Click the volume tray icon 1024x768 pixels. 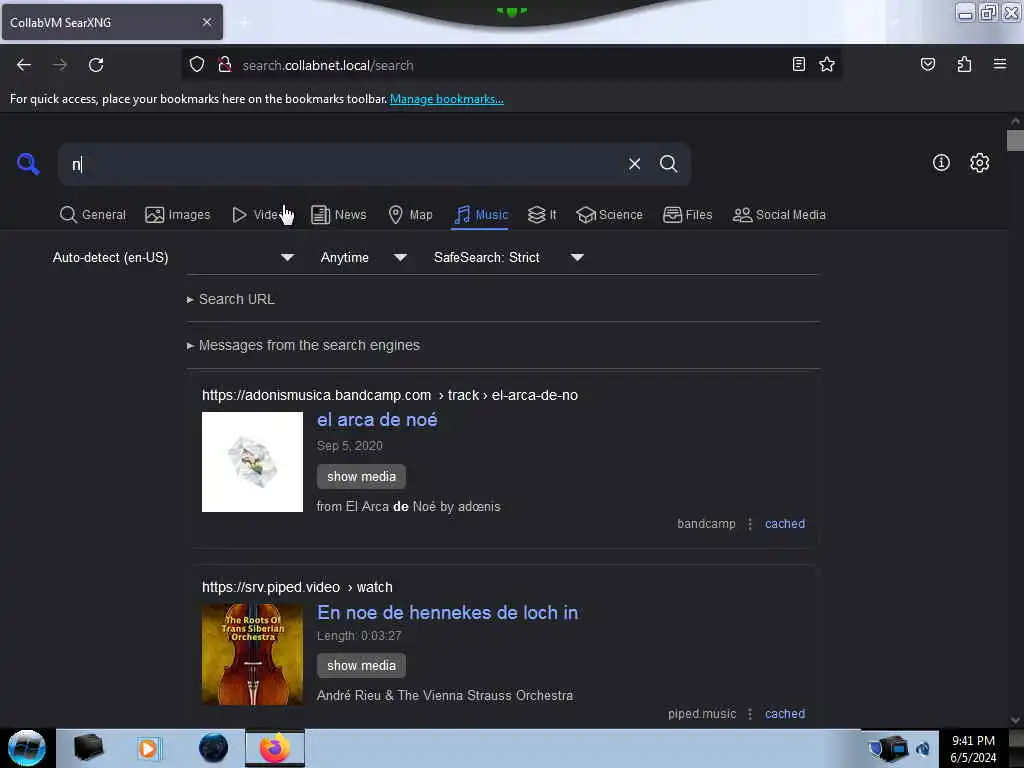[x=923, y=748]
